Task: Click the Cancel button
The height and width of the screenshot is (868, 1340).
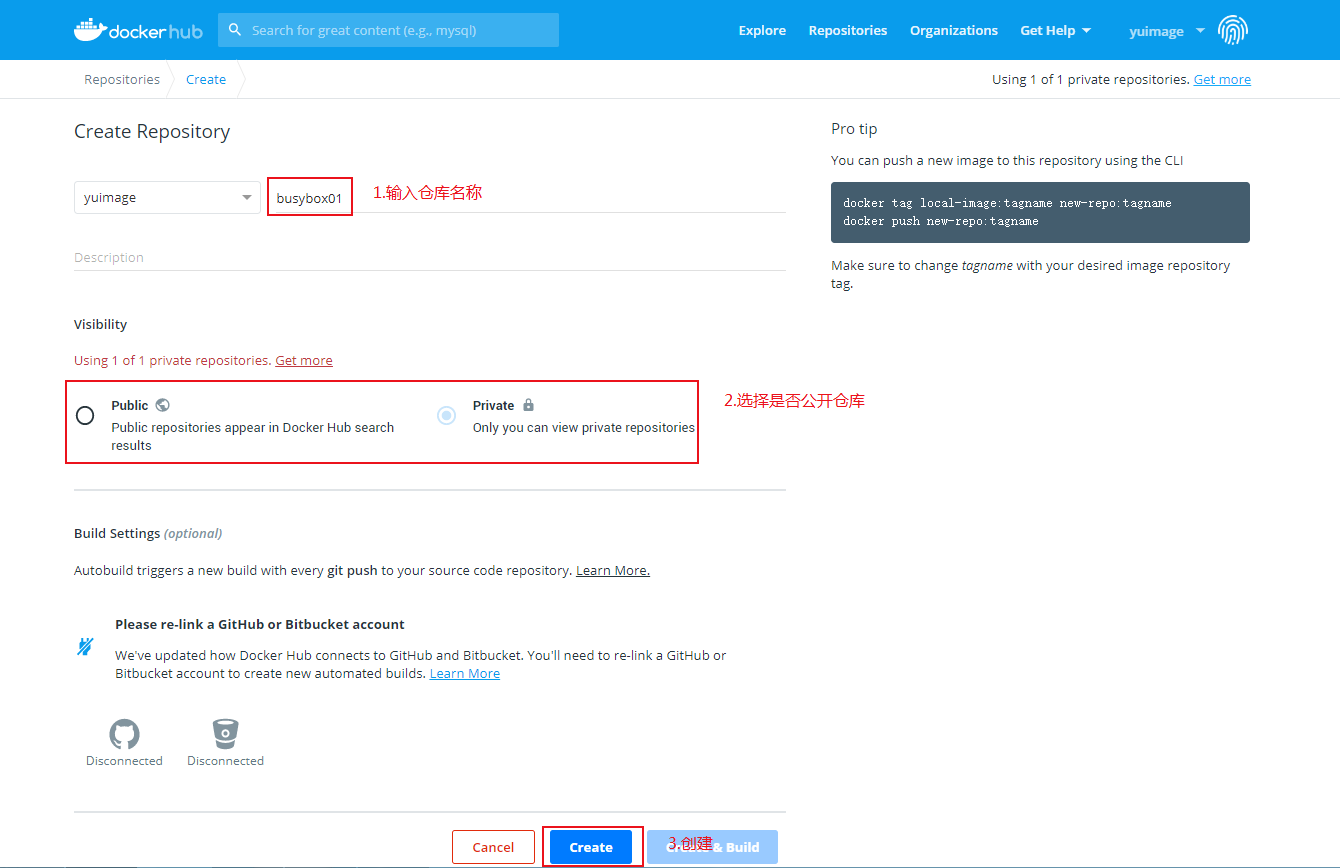Action: 493,847
